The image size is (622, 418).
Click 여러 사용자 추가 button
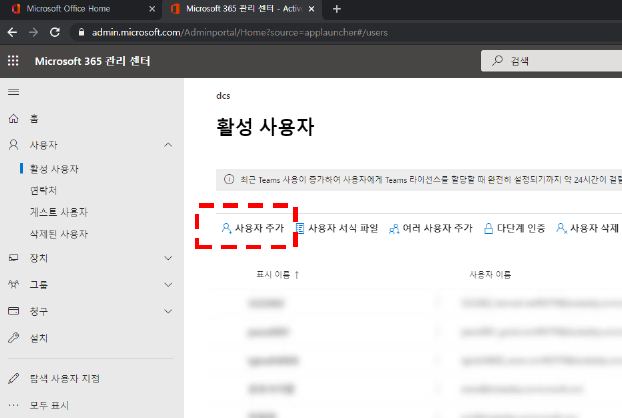431,228
